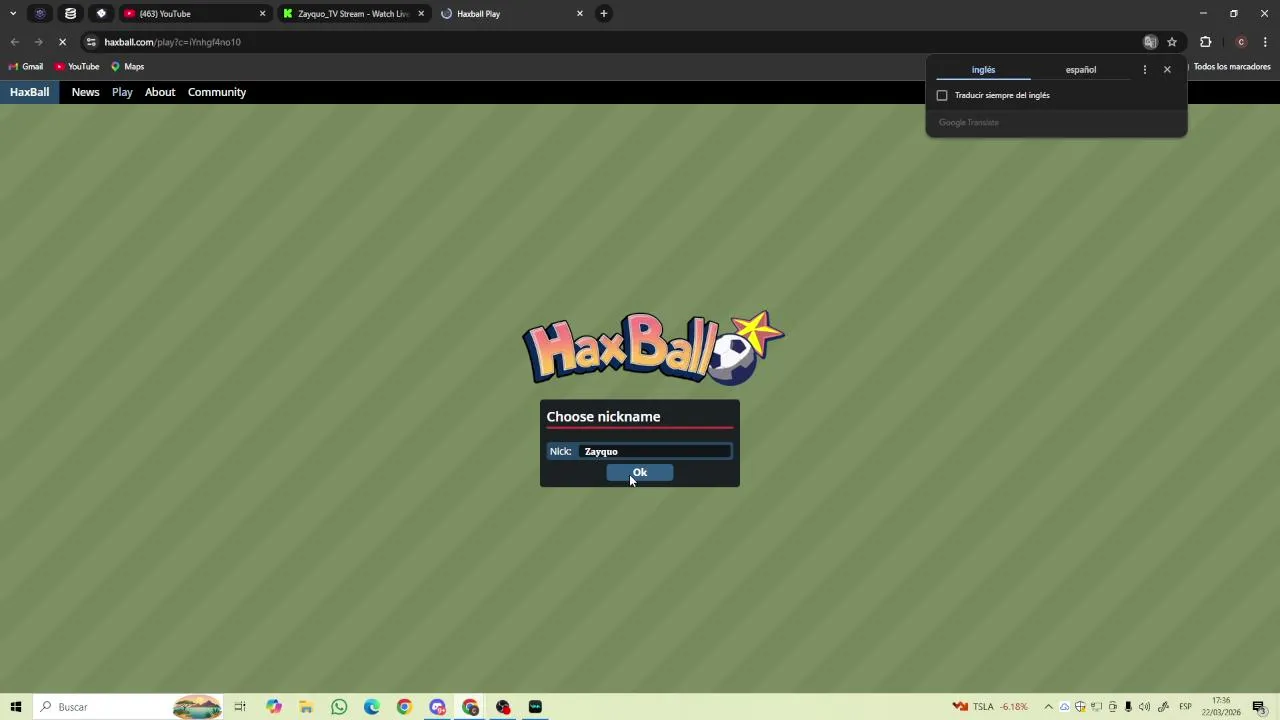This screenshot has height=720, width=1280.
Task: Stop loading the page
Action: pos(62,42)
